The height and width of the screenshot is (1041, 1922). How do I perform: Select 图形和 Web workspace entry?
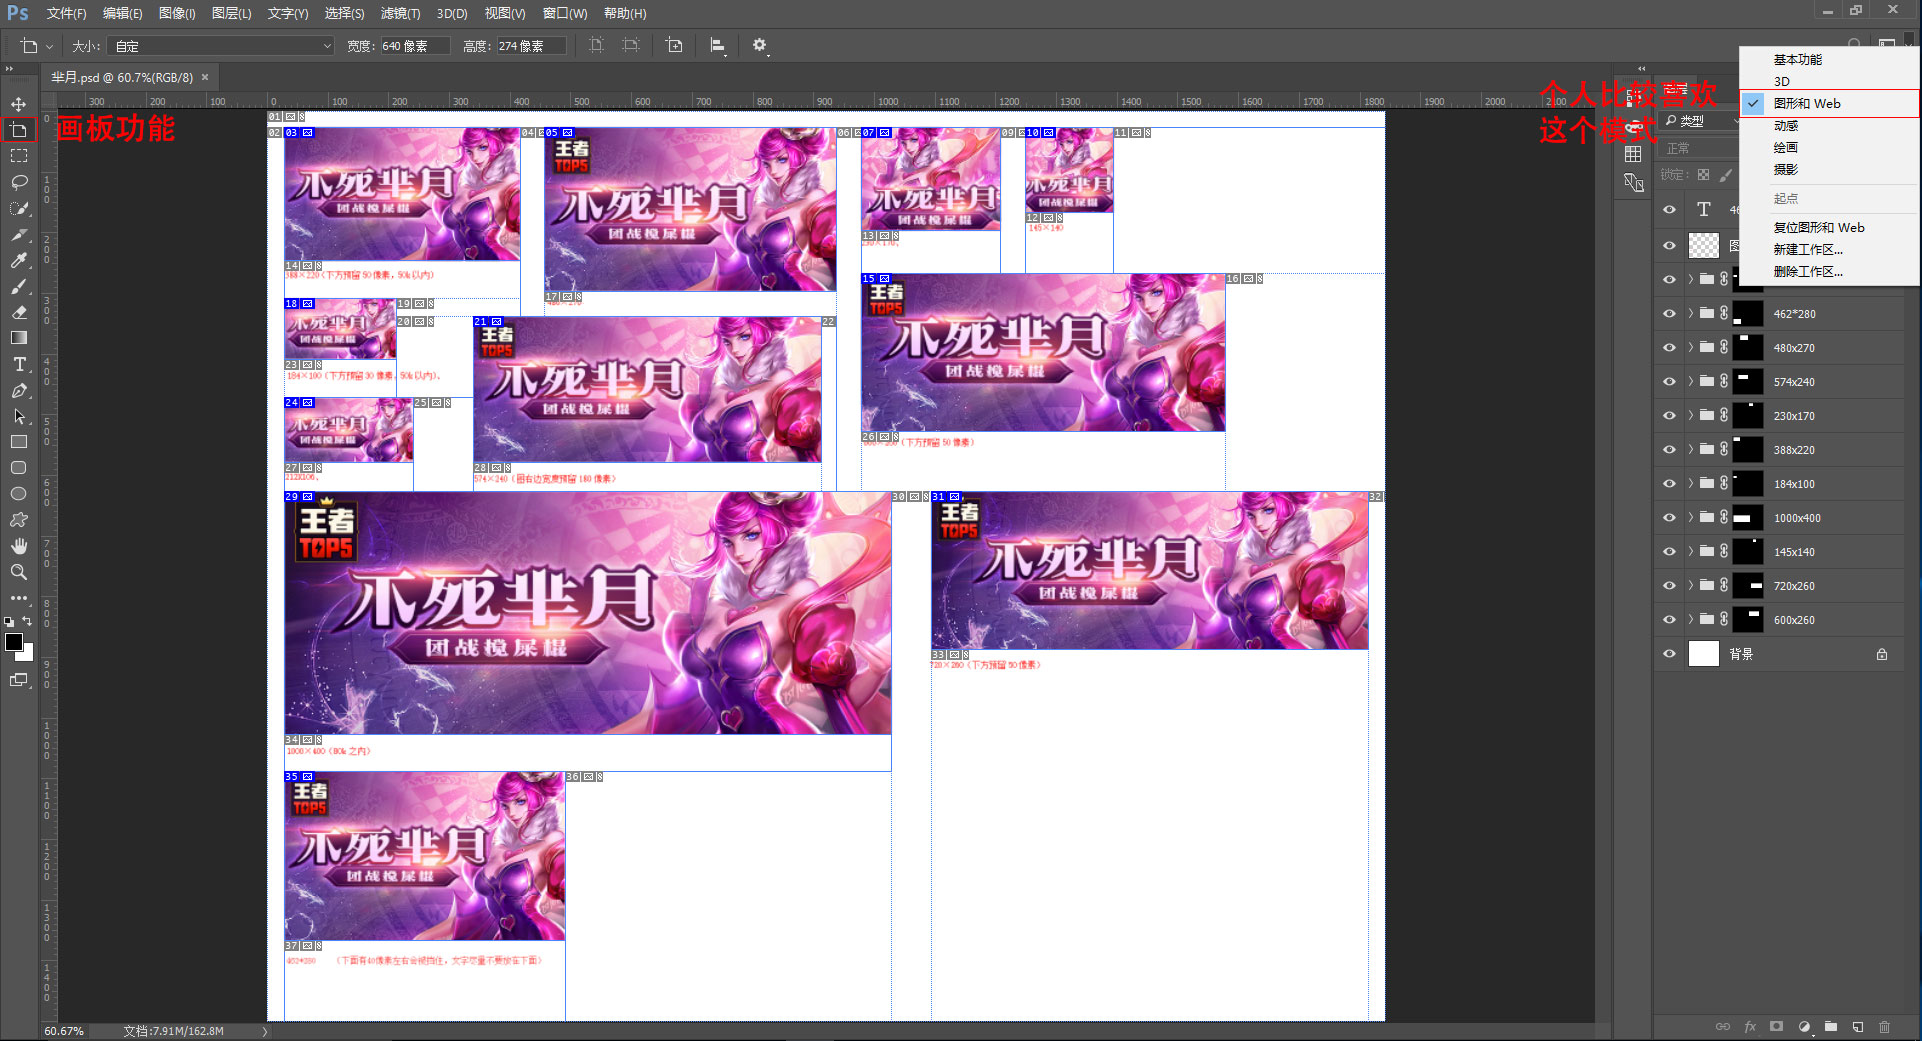point(1829,103)
